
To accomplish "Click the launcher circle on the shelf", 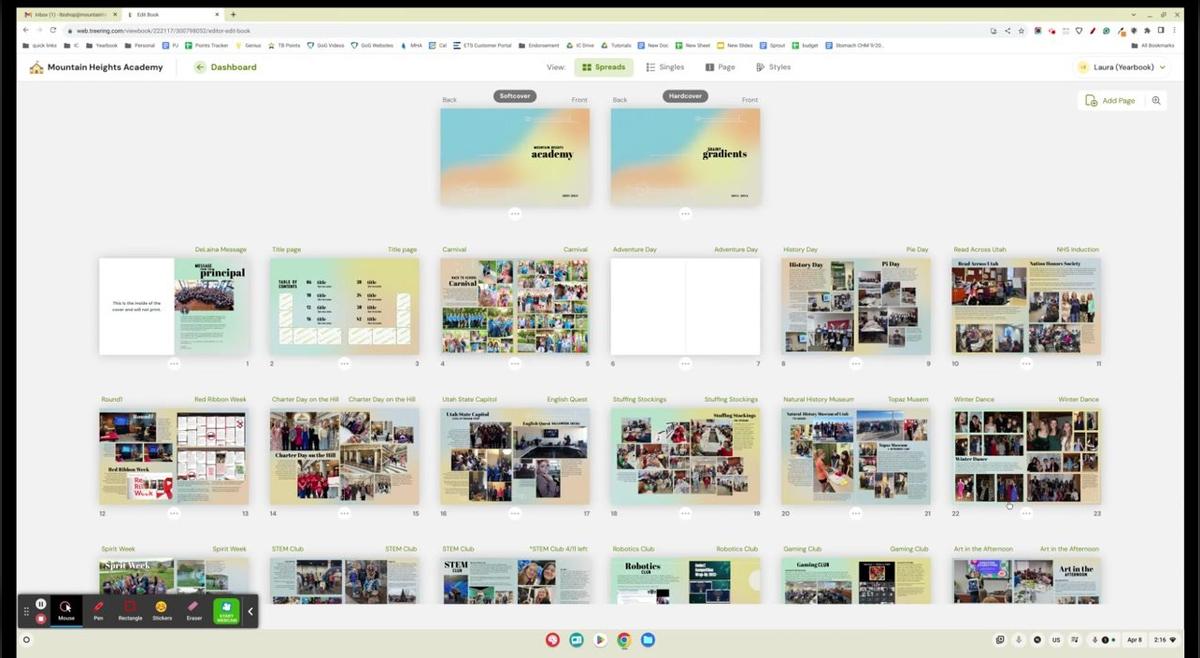I will tap(26, 640).
